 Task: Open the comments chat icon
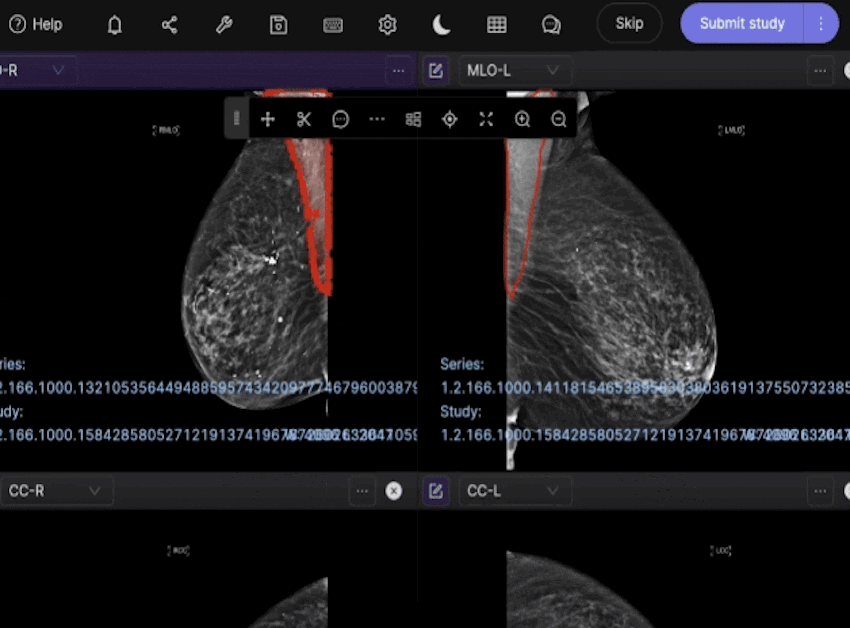551,25
